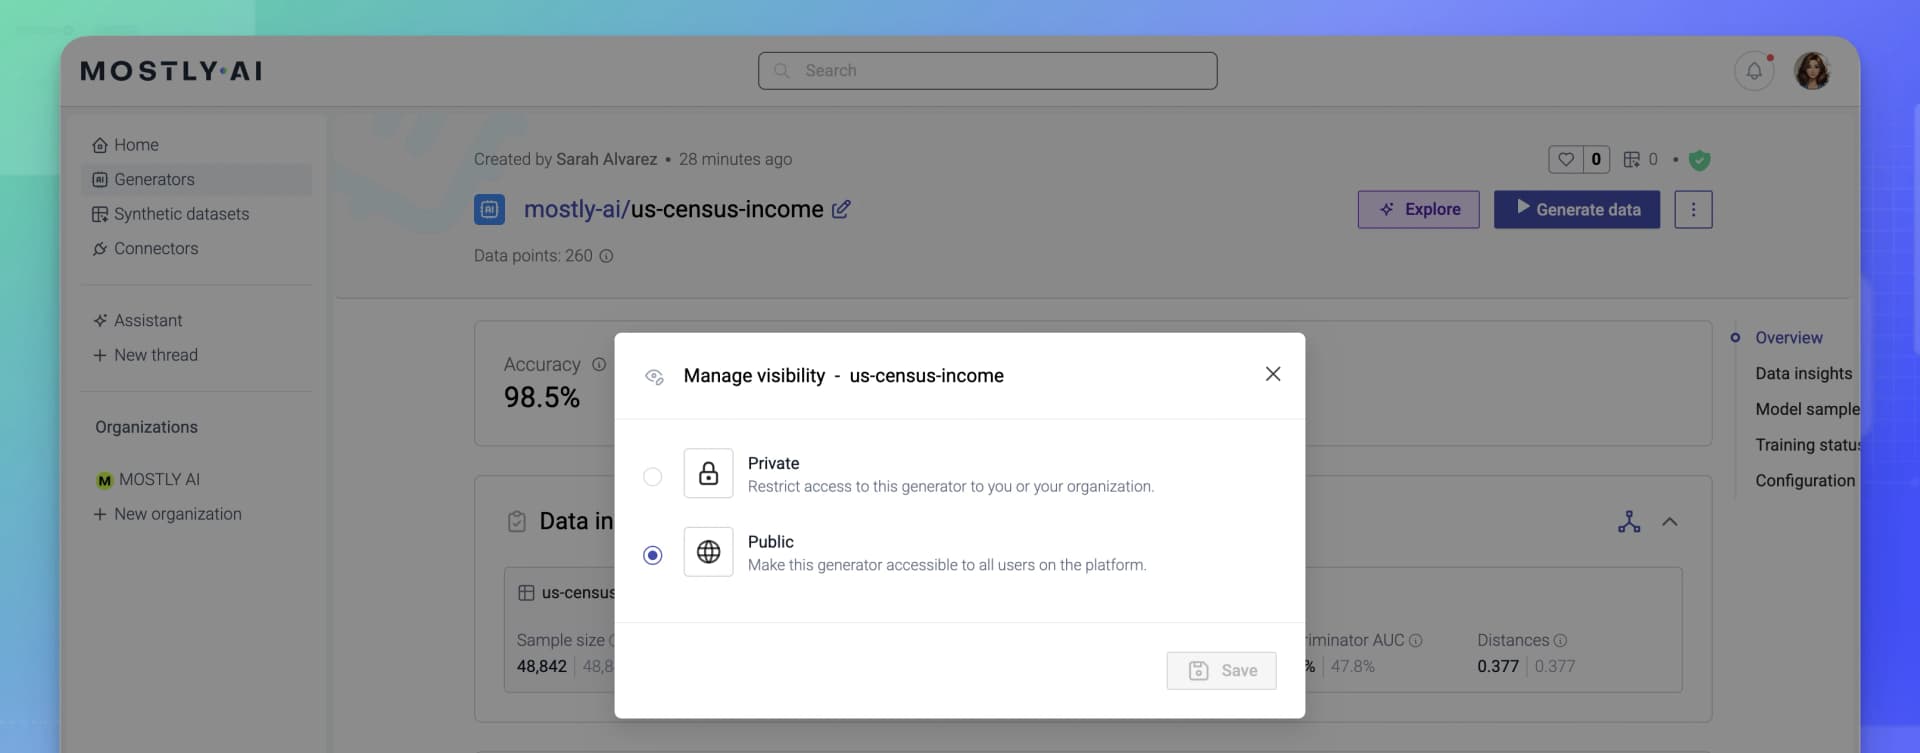Click the 48,842 sample size value
1920x753 pixels.
(x=541, y=667)
